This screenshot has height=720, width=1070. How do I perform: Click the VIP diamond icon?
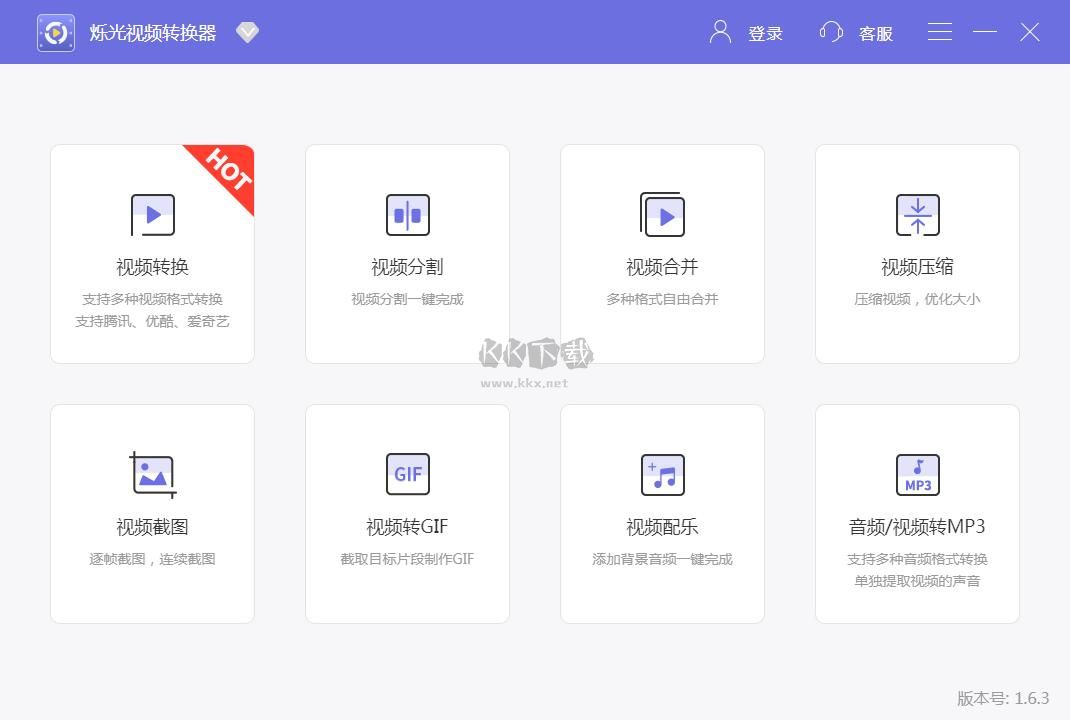coord(247,33)
